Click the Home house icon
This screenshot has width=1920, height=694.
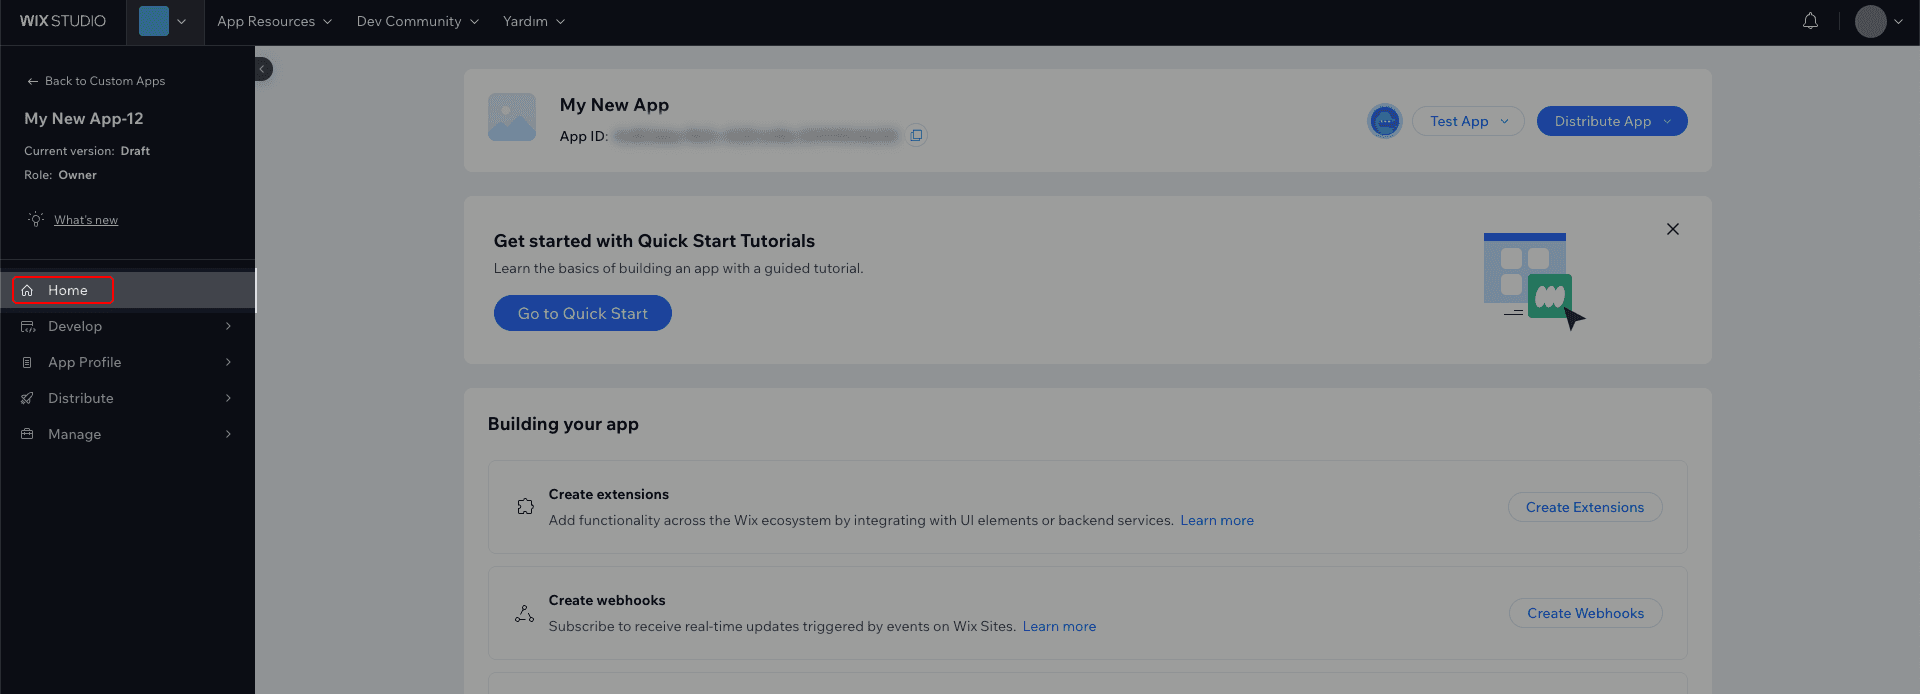point(27,290)
